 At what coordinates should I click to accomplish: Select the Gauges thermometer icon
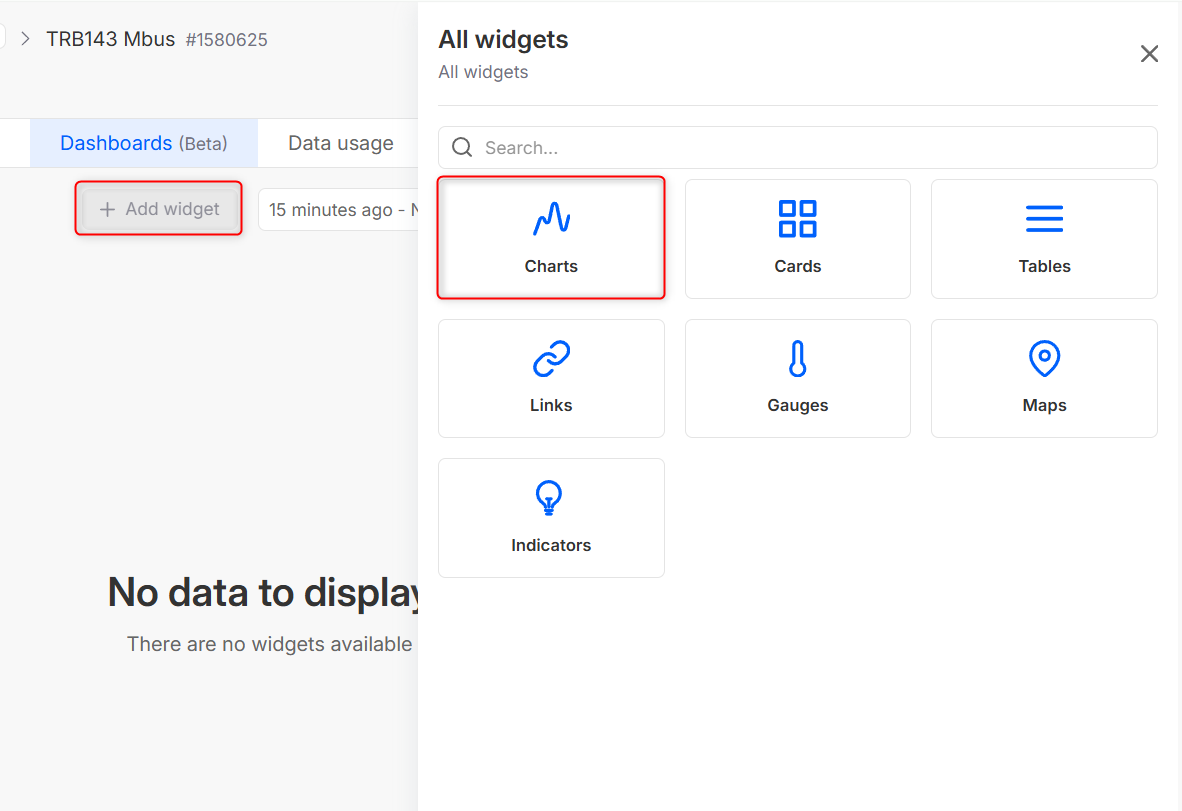click(797, 358)
